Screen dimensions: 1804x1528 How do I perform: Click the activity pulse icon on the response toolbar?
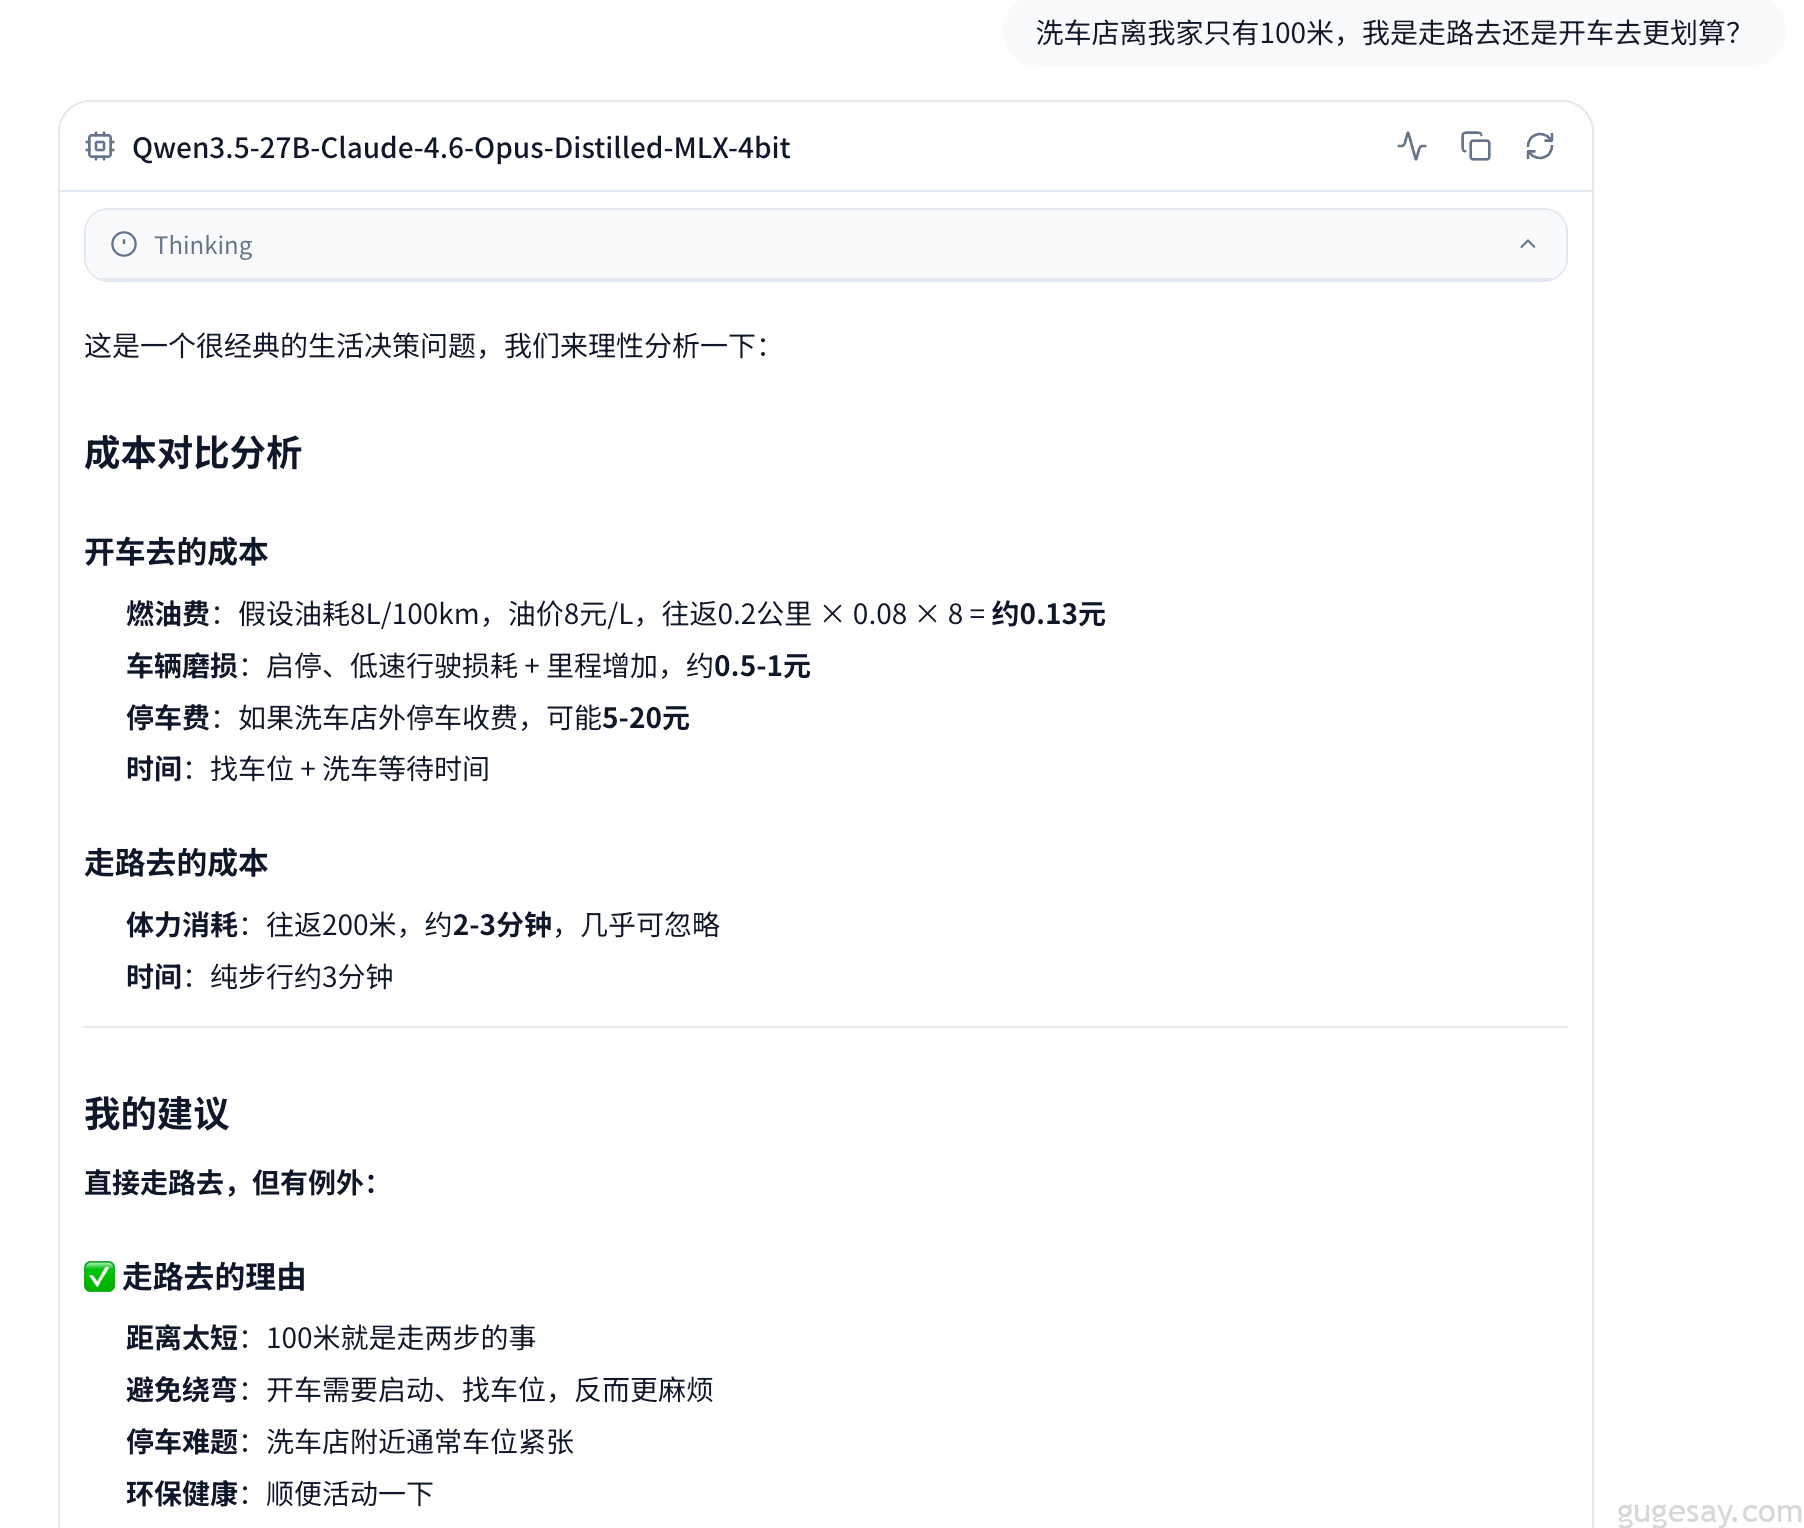click(1412, 146)
